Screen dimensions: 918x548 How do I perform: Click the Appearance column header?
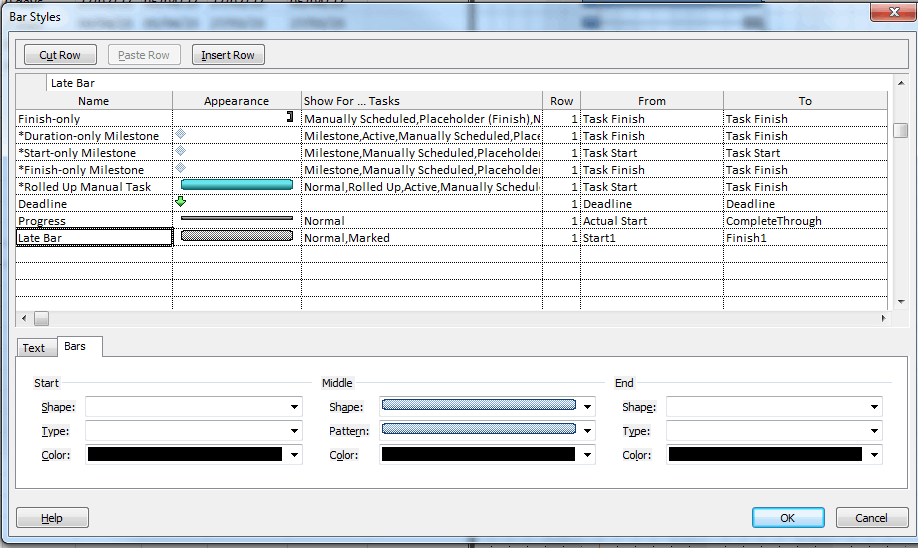pyautogui.click(x=237, y=101)
